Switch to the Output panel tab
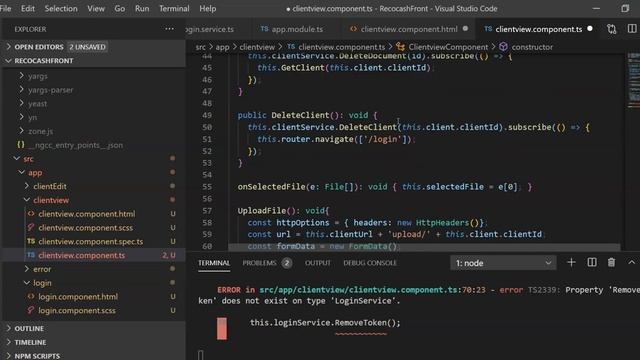The height and width of the screenshot is (360, 640). tap(318, 263)
